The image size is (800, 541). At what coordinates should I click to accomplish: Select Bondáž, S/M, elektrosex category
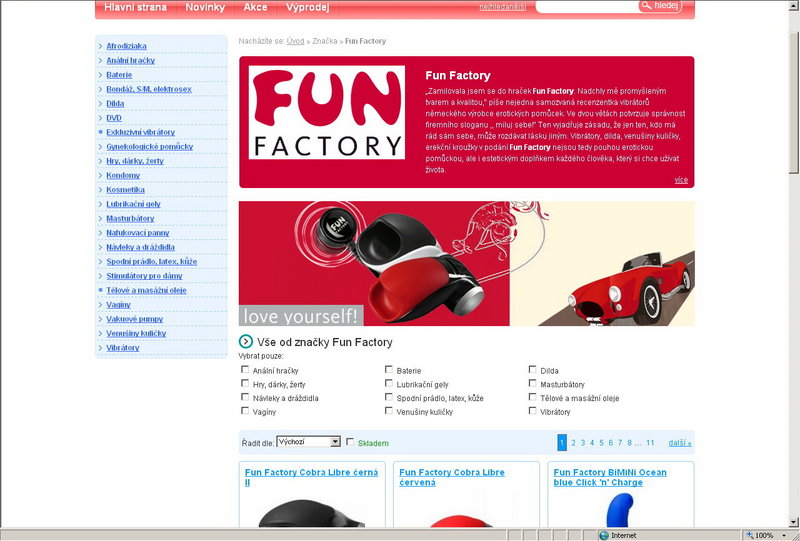click(x=149, y=89)
